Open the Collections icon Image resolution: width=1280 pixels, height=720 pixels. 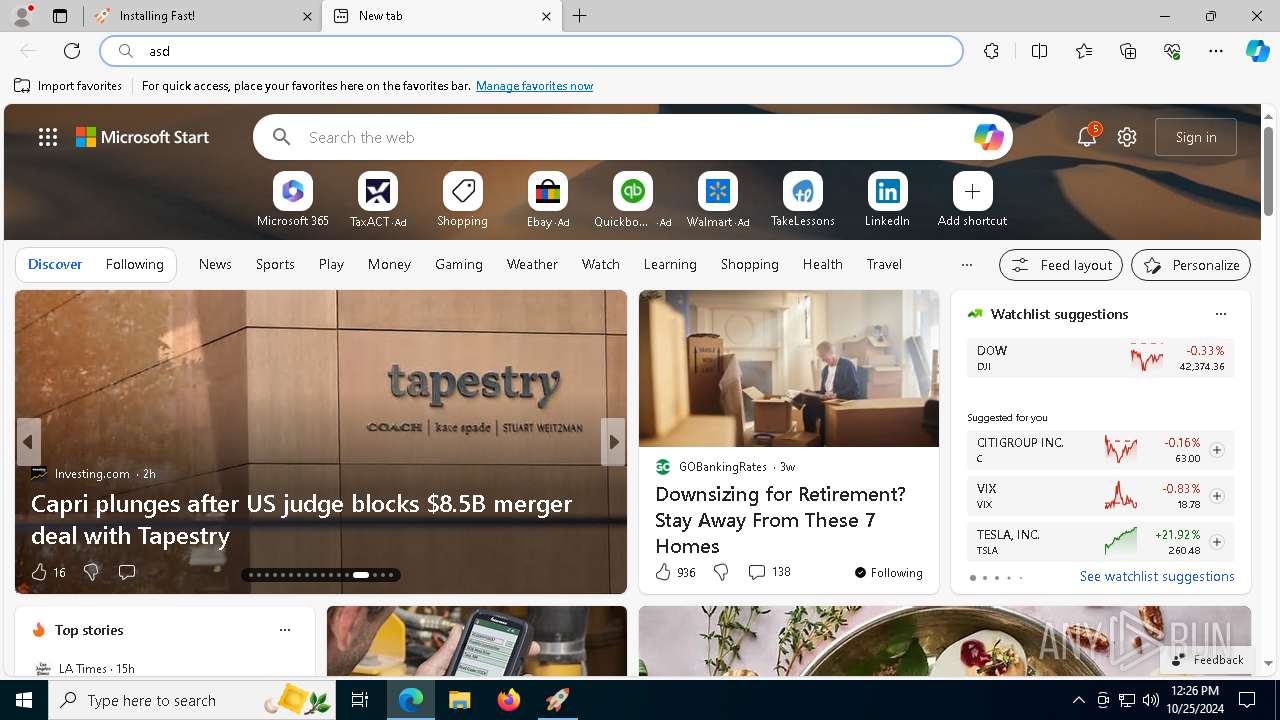tap(1128, 51)
